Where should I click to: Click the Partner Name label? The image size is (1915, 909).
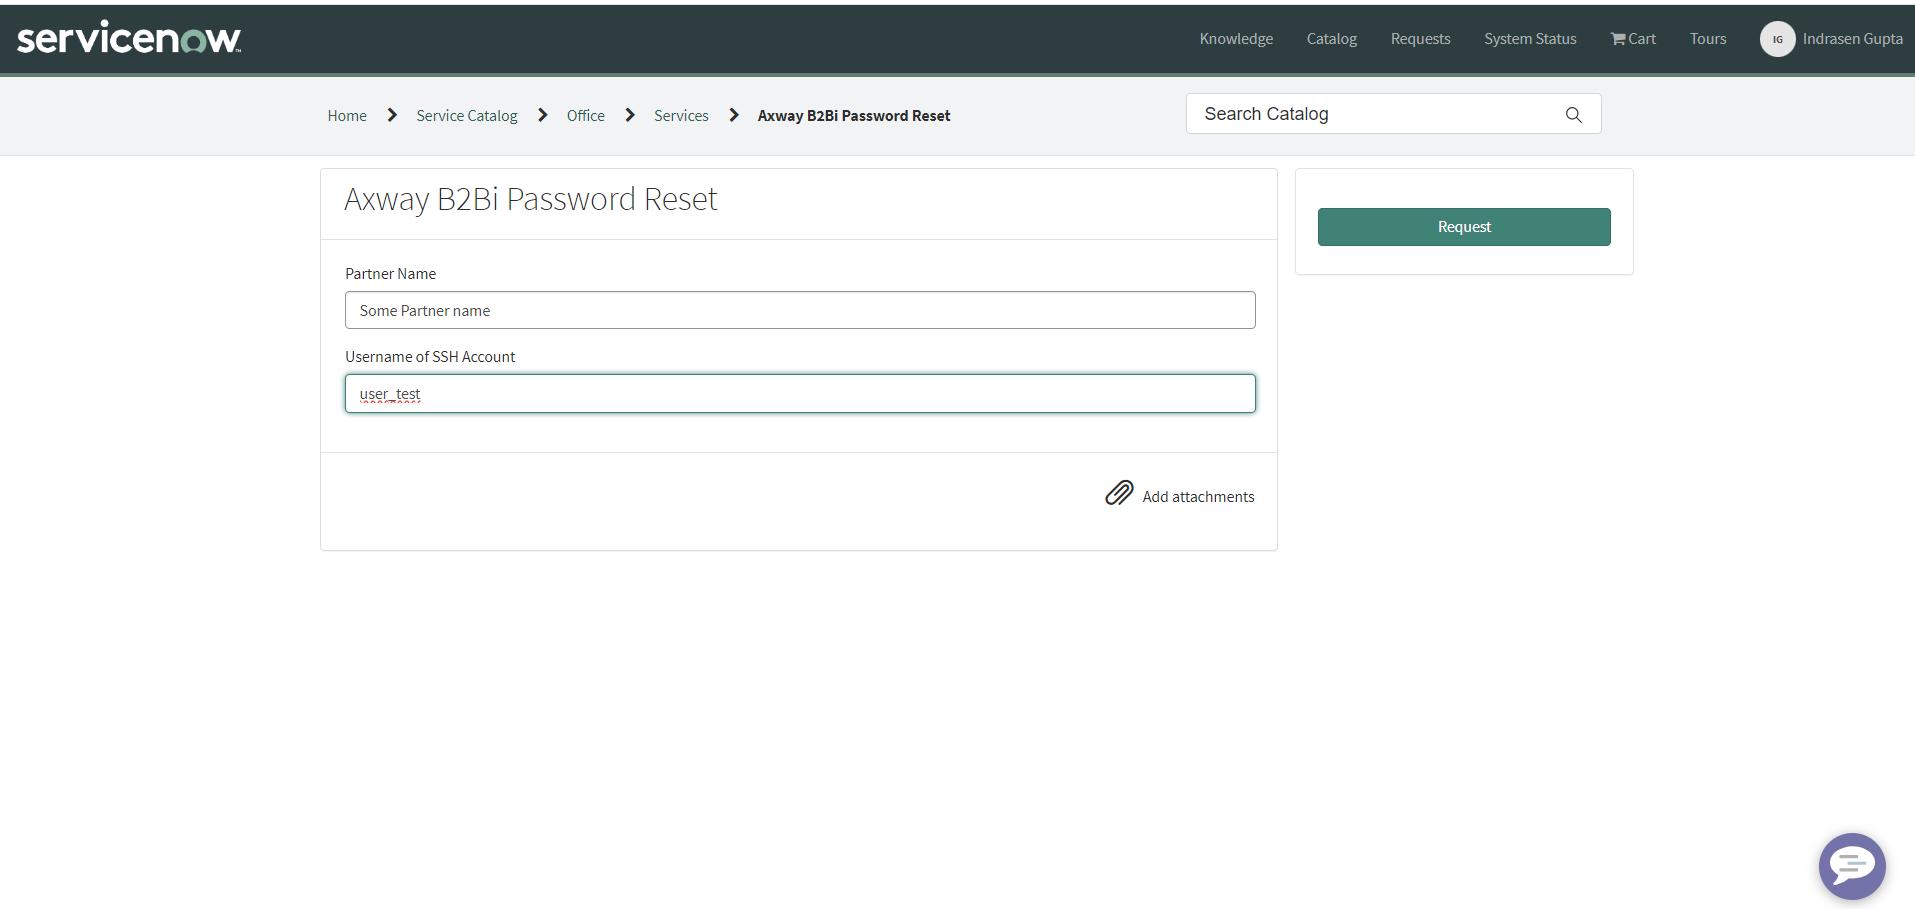click(x=390, y=274)
